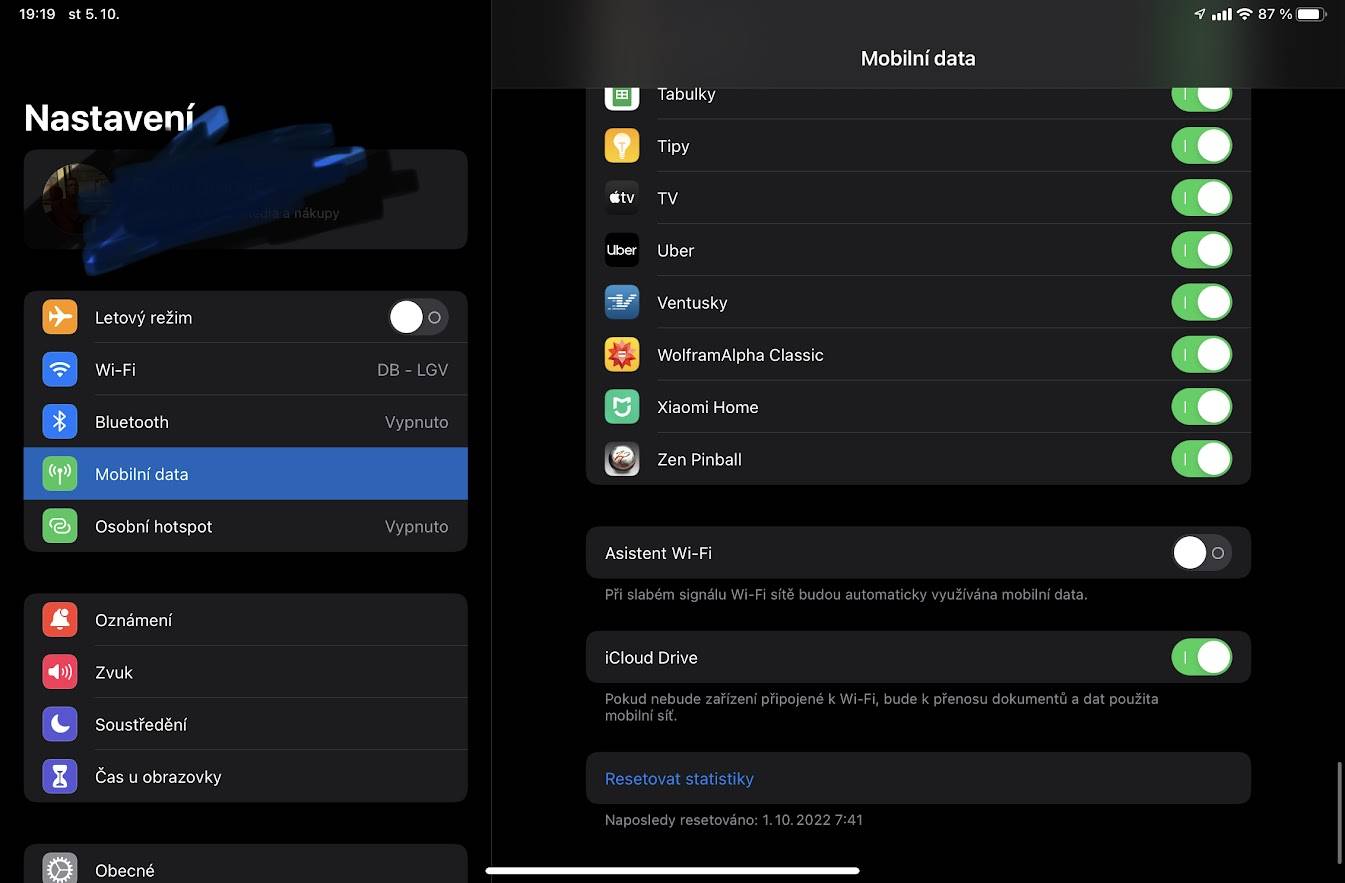
Task: Tap Bluetooth Vypnuto status text
Action: point(416,422)
